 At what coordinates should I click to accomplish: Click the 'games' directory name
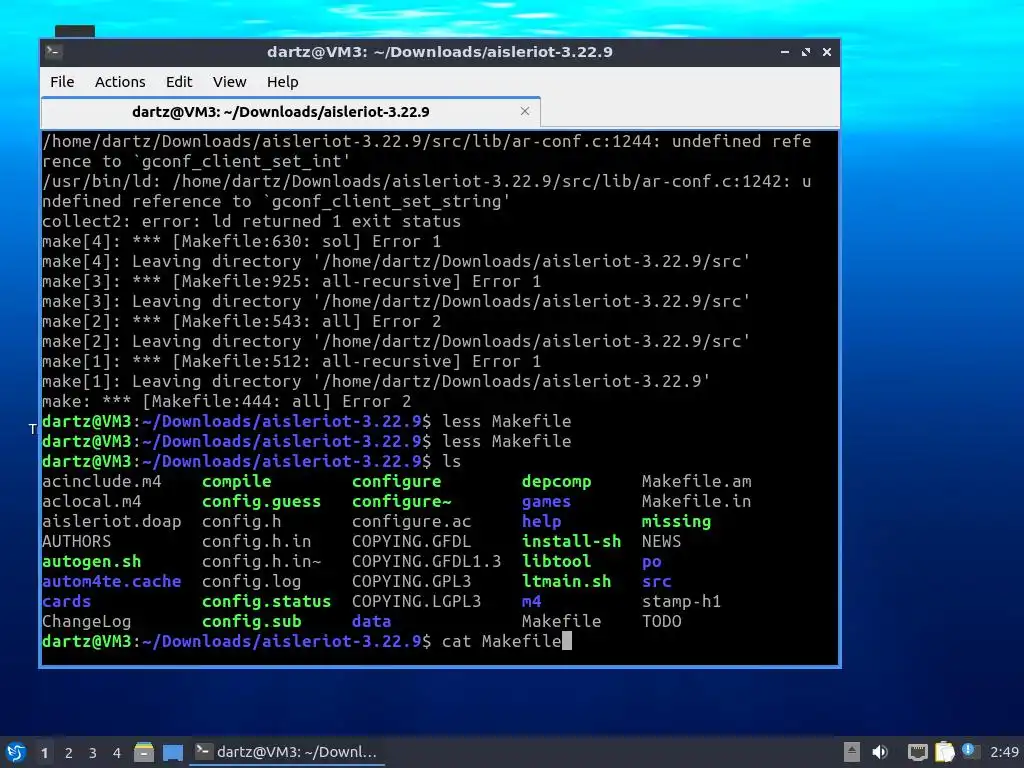pos(546,502)
